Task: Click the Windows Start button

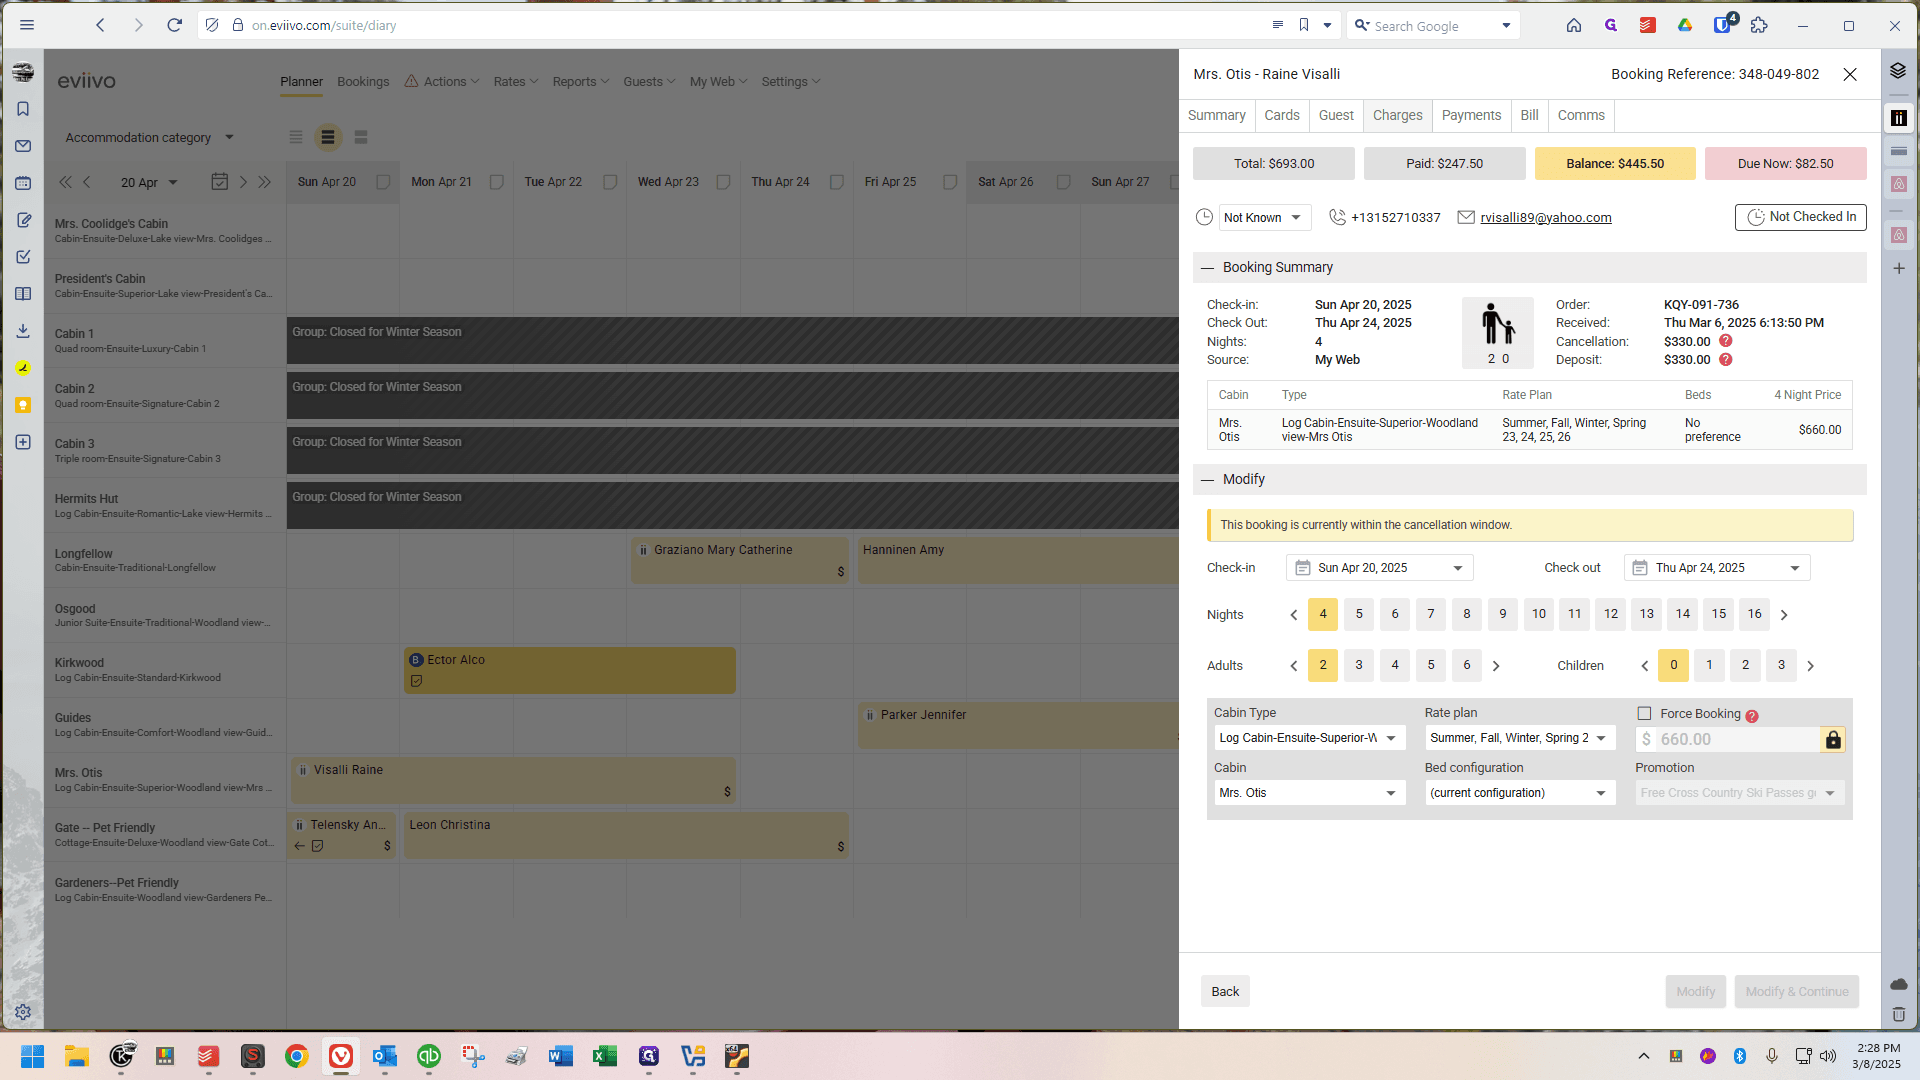Action: tap(32, 1056)
